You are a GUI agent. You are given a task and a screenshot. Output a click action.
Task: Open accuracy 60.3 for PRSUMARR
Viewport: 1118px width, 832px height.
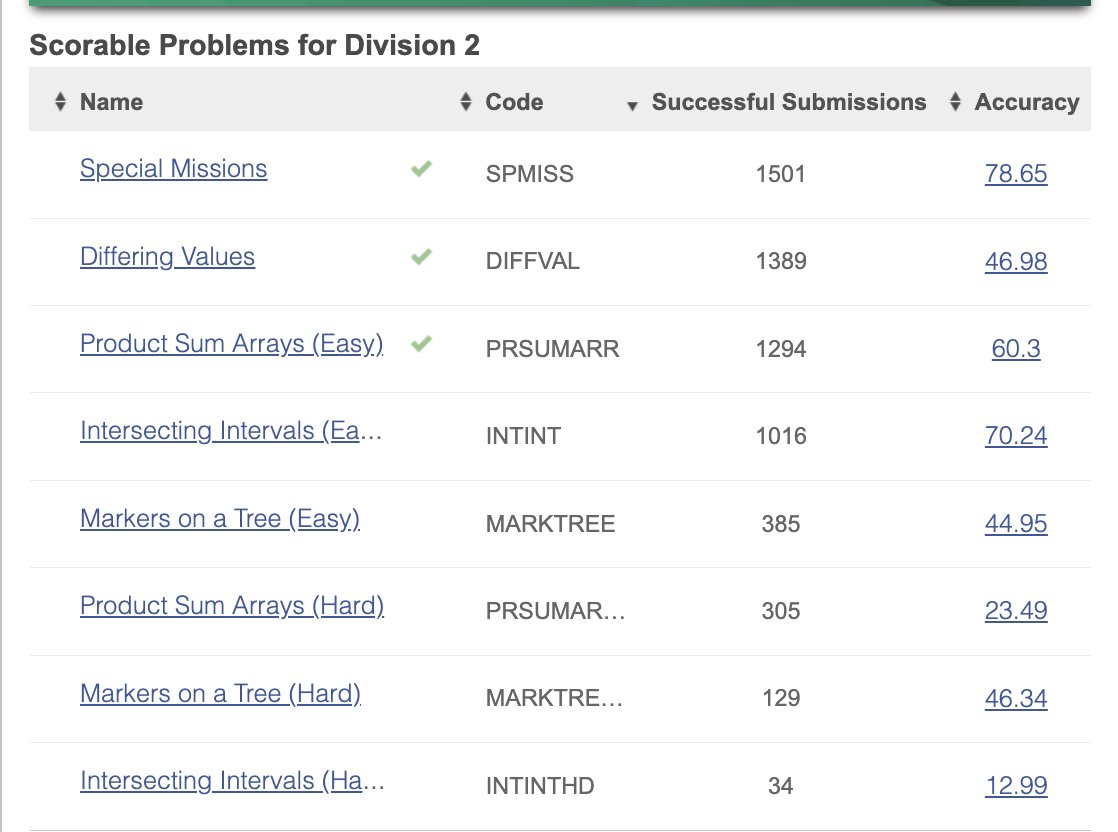click(1016, 349)
